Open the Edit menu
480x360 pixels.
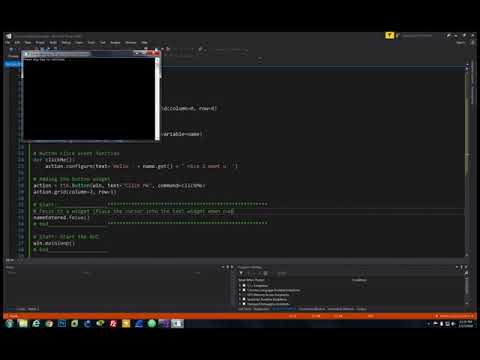[17, 43]
